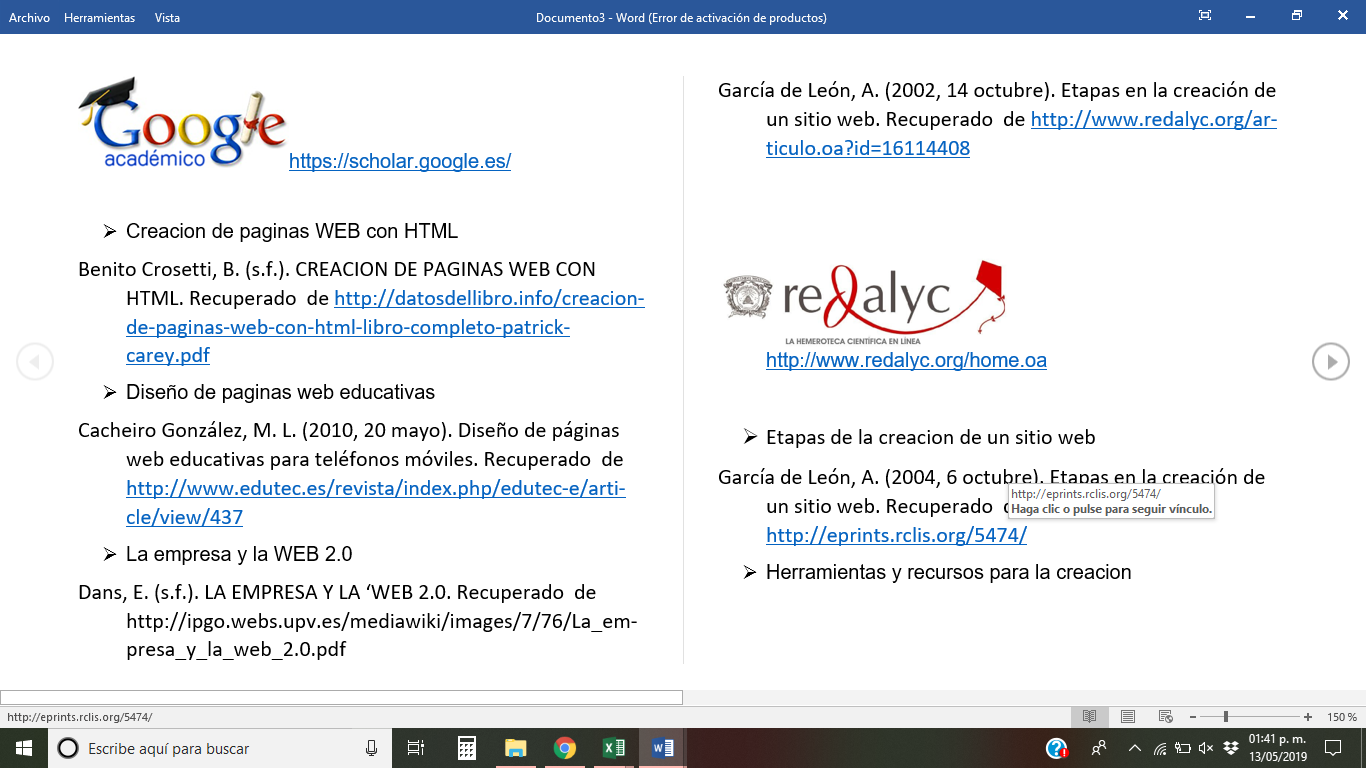
Task: Click the zoom out minus button
Action: pos(1193,717)
